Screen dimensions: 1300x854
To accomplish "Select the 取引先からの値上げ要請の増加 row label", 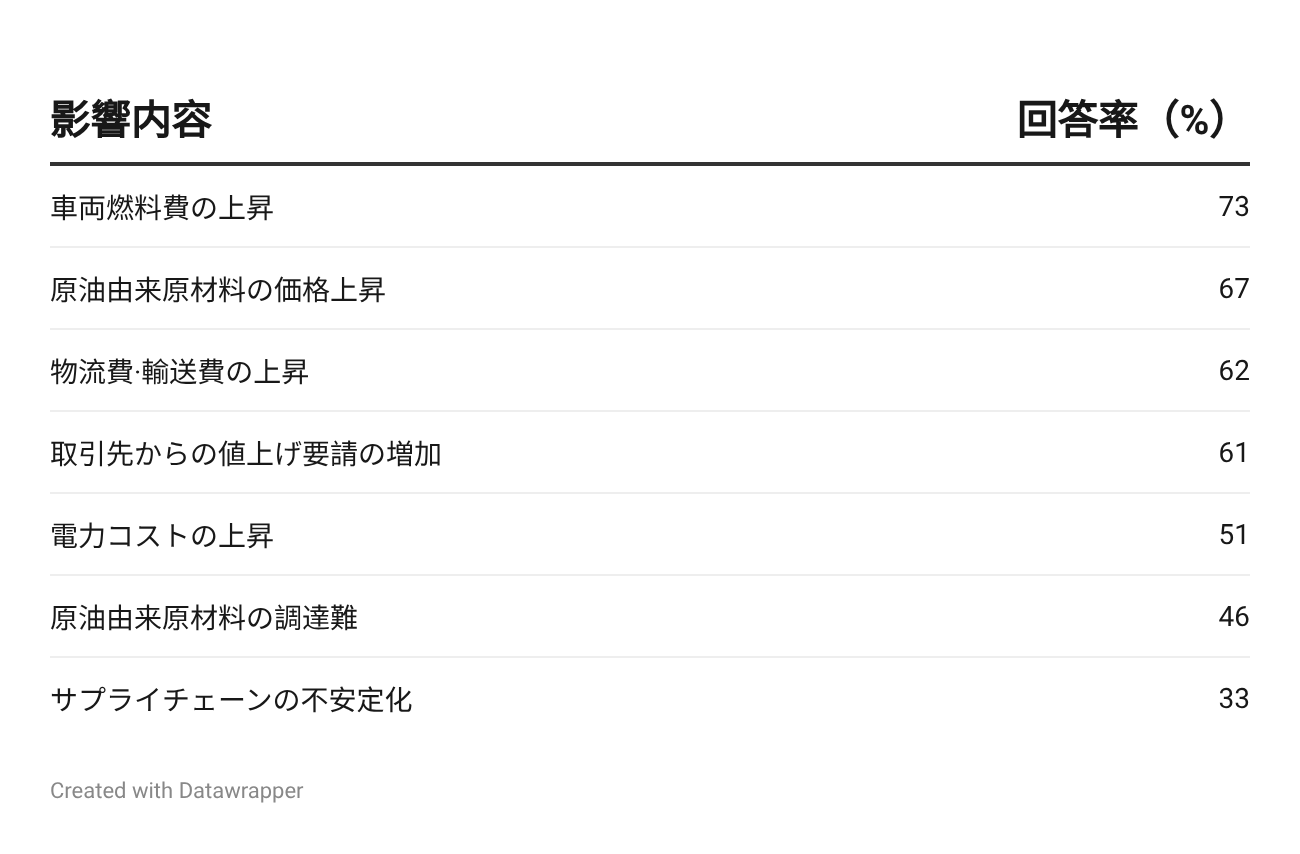I will pos(246,454).
